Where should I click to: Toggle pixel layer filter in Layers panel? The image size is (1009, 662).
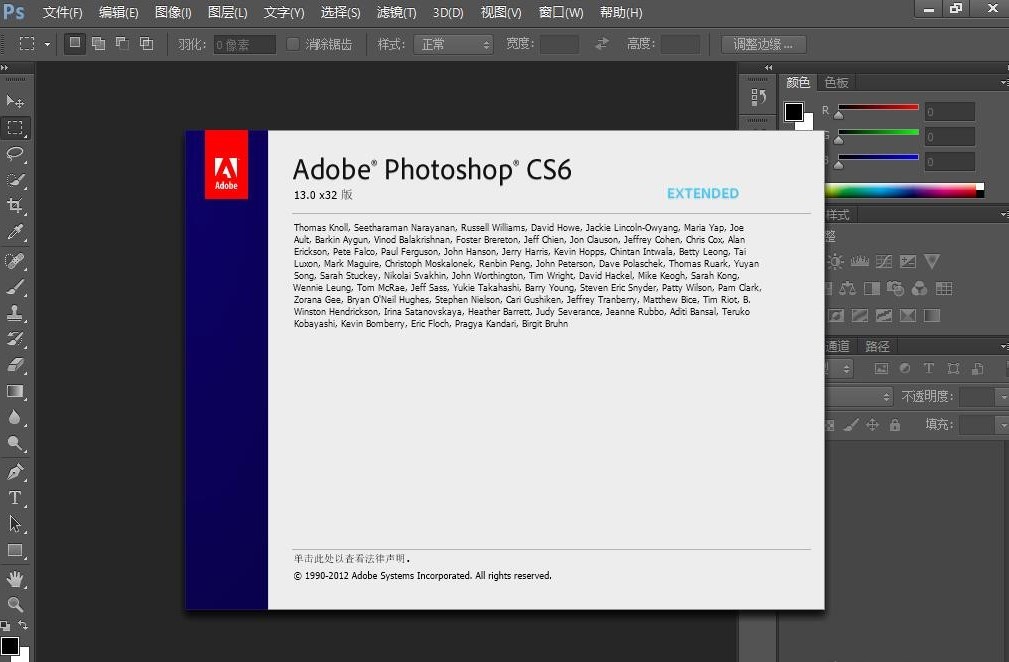click(881, 368)
